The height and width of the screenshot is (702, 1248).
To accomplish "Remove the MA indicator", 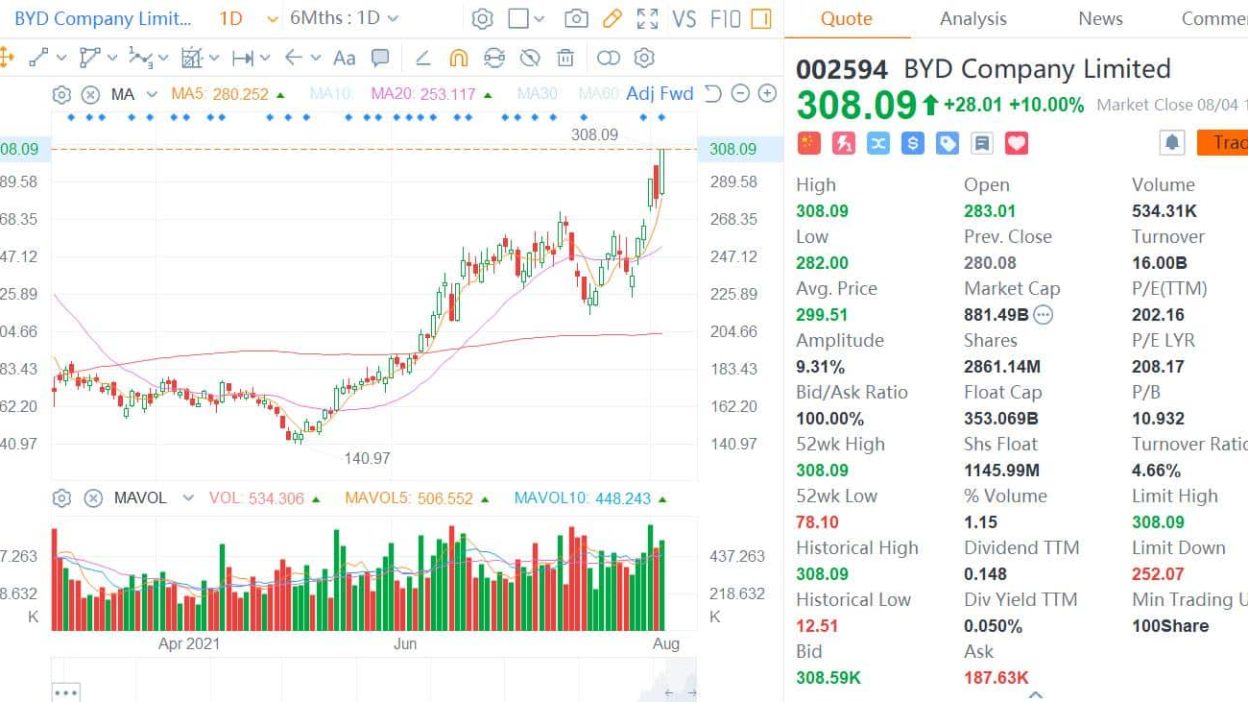I will point(90,94).
